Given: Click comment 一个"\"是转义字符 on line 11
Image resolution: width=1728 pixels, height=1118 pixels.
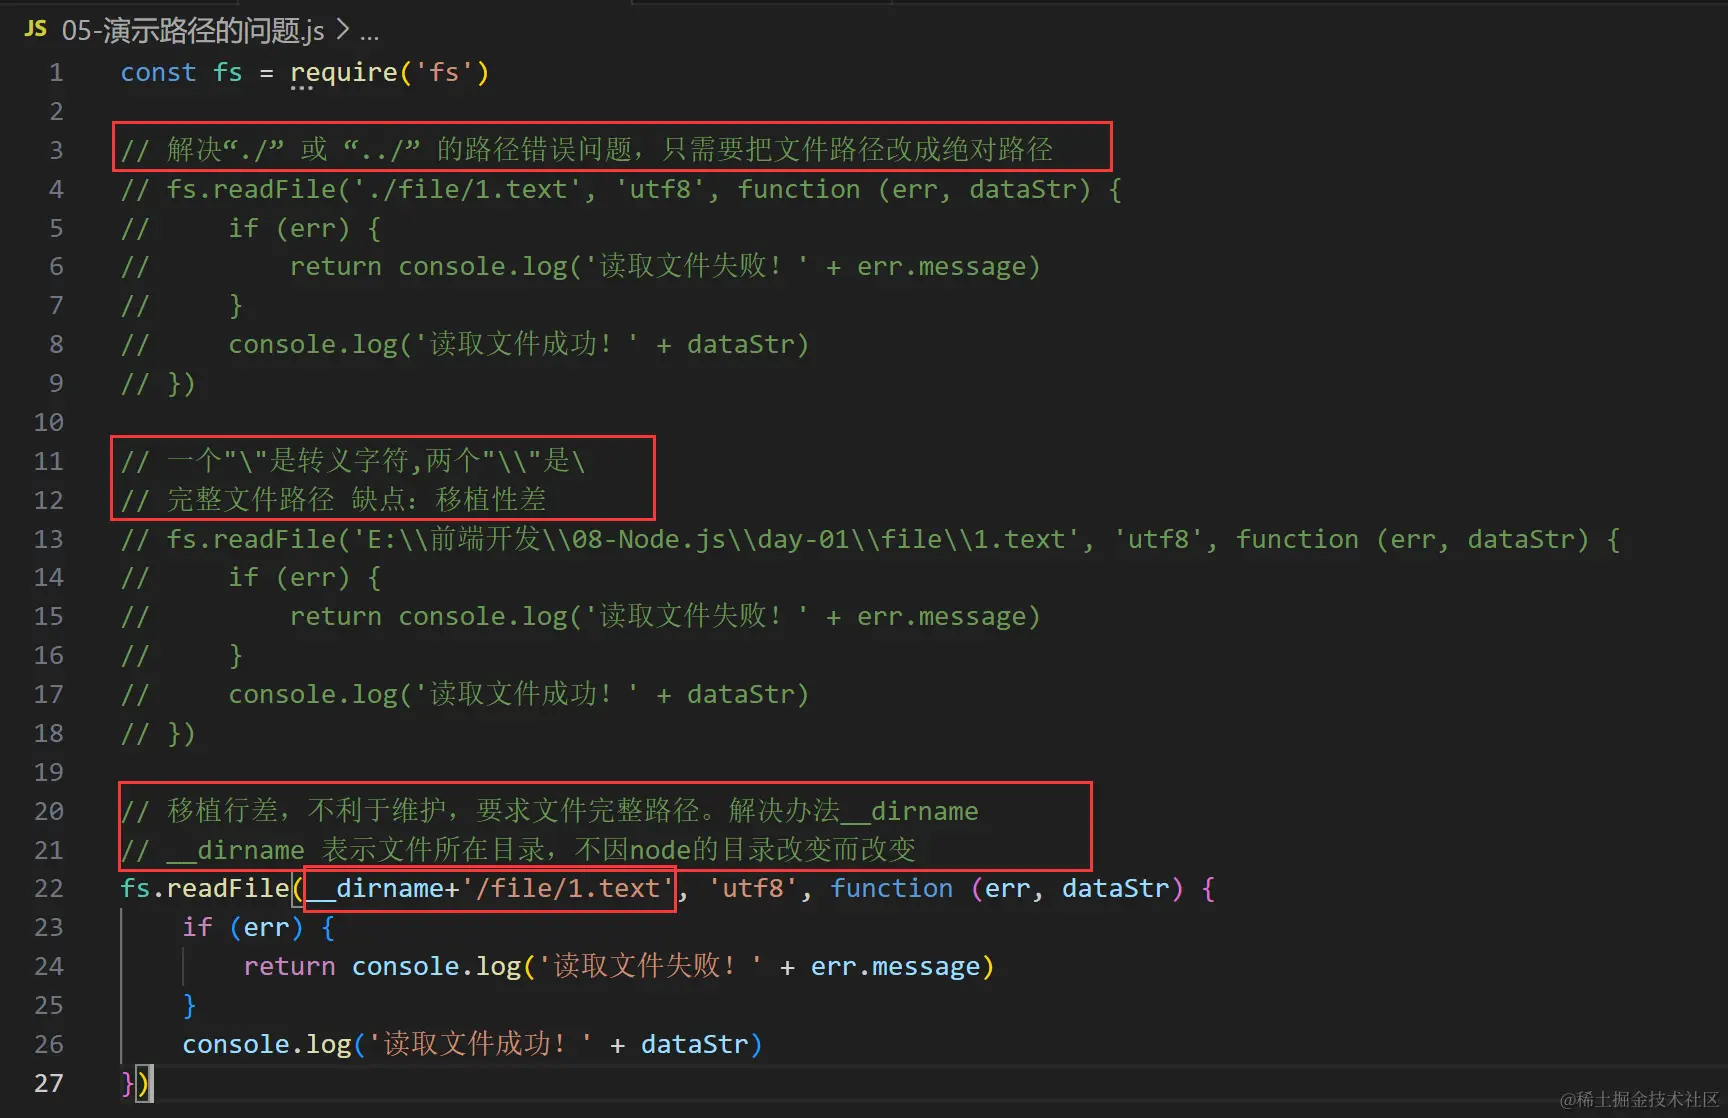Looking at the screenshot, I should tap(353, 461).
